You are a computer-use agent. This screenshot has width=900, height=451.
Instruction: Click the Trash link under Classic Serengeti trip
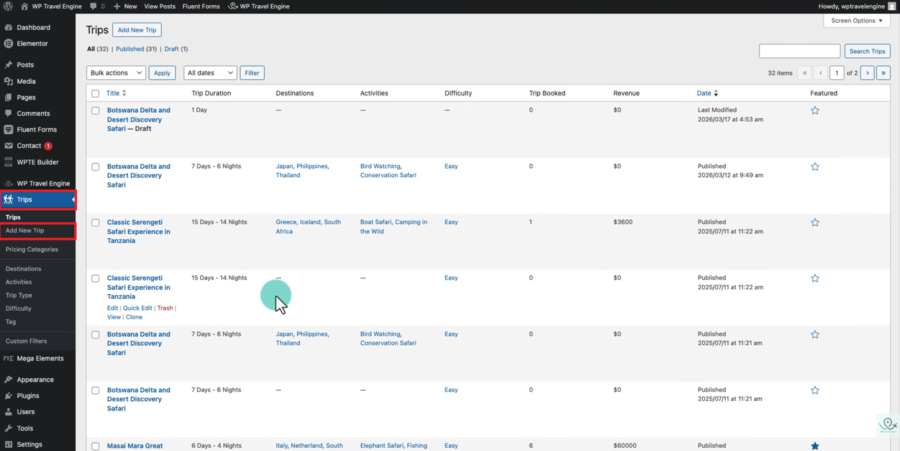coord(165,308)
